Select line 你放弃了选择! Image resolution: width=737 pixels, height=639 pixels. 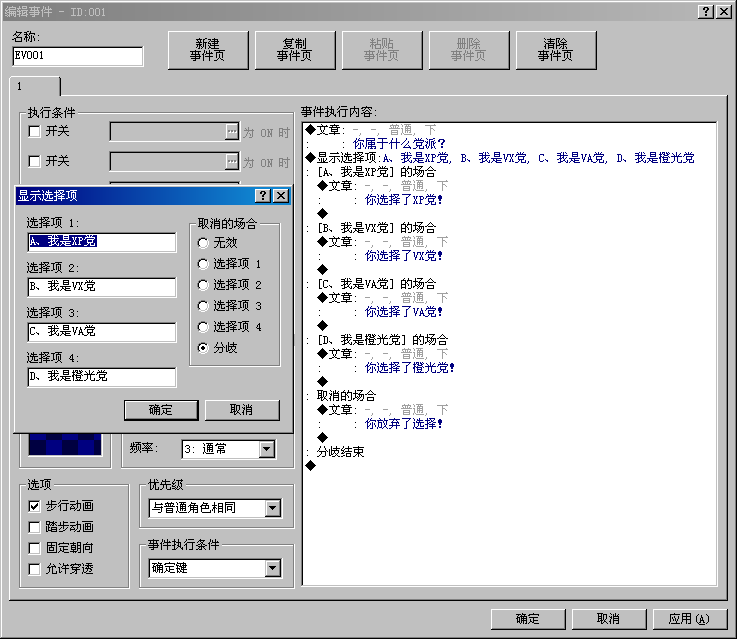pyautogui.click(x=404, y=424)
